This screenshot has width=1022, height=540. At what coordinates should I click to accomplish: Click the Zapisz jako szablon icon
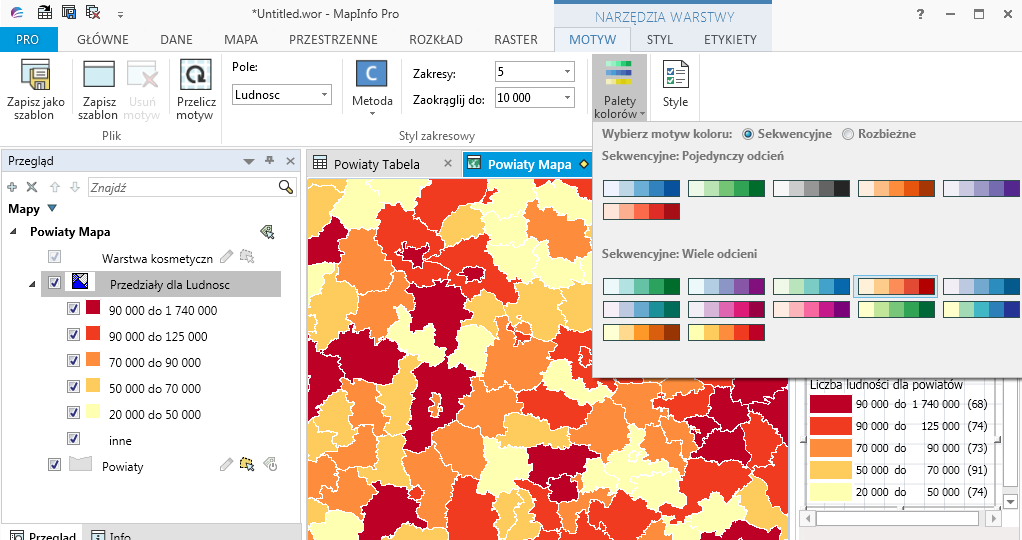coord(35,74)
